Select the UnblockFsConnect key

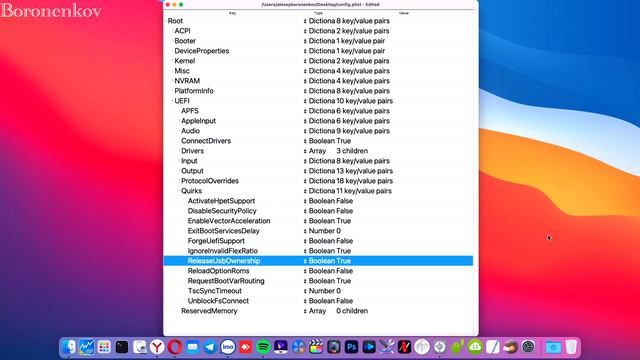coord(218,301)
